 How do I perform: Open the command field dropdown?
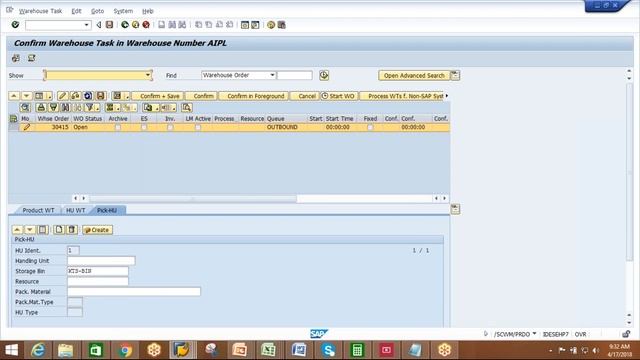click(87, 25)
